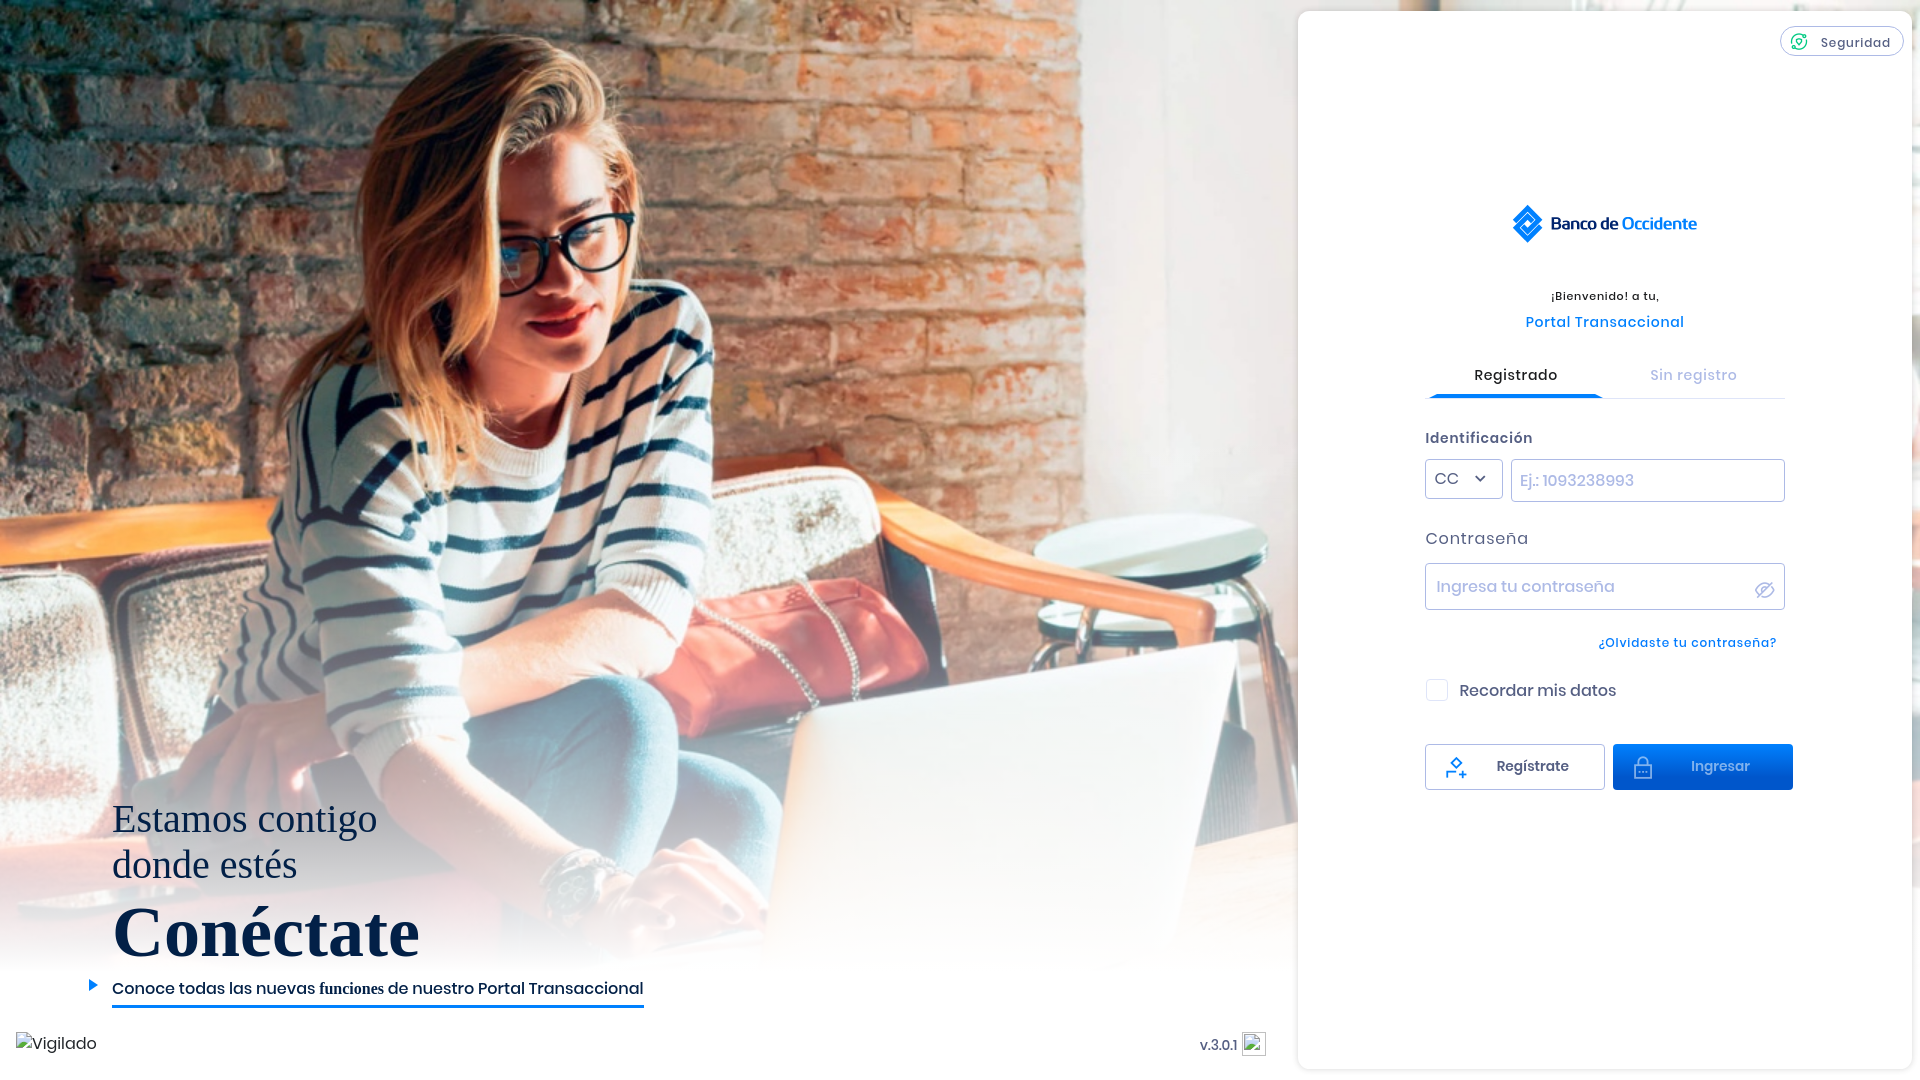This screenshot has width=1920, height=1080.
Task: Click the ¡Bienvenido! a tu, text
Action: tap(1604, 296)
